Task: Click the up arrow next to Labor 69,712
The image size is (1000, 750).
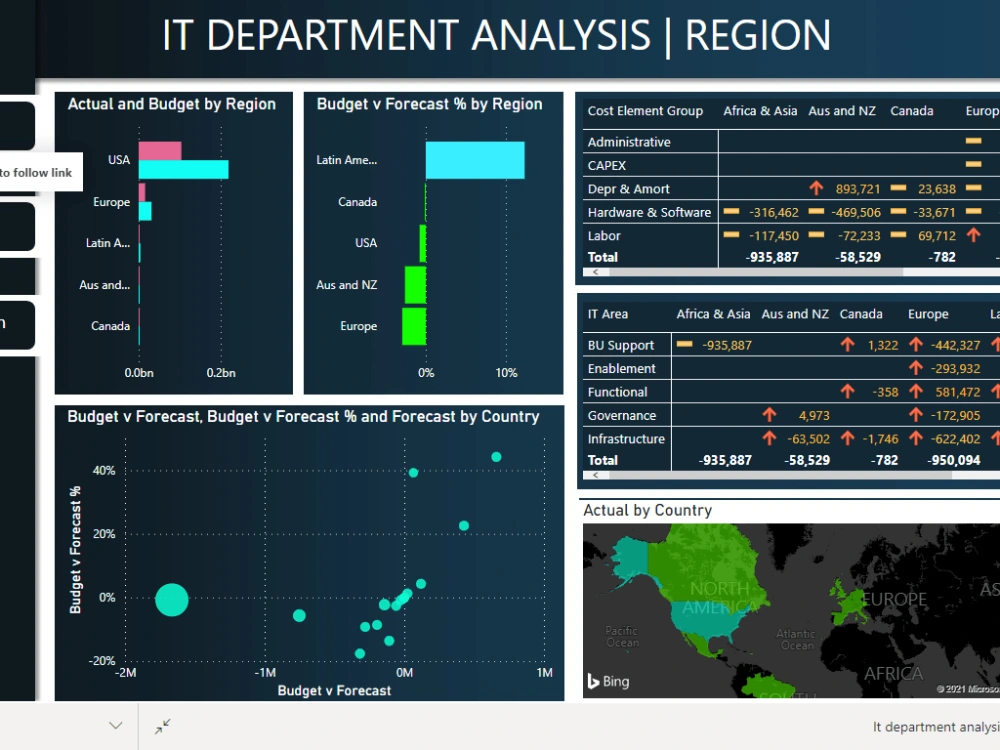Action: [971, 235]
